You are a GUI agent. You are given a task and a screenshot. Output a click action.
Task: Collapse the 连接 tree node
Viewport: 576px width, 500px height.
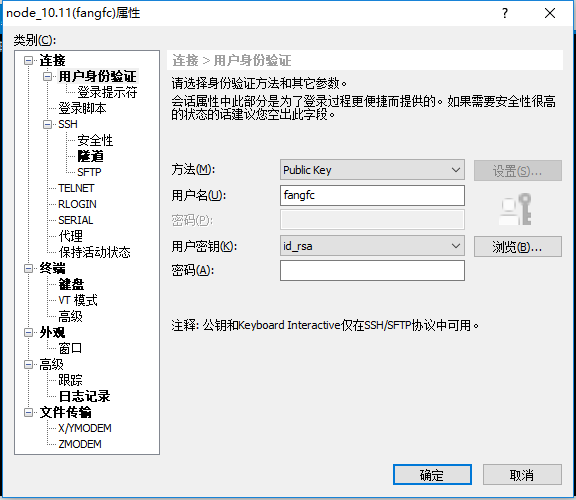click(28, 60)
